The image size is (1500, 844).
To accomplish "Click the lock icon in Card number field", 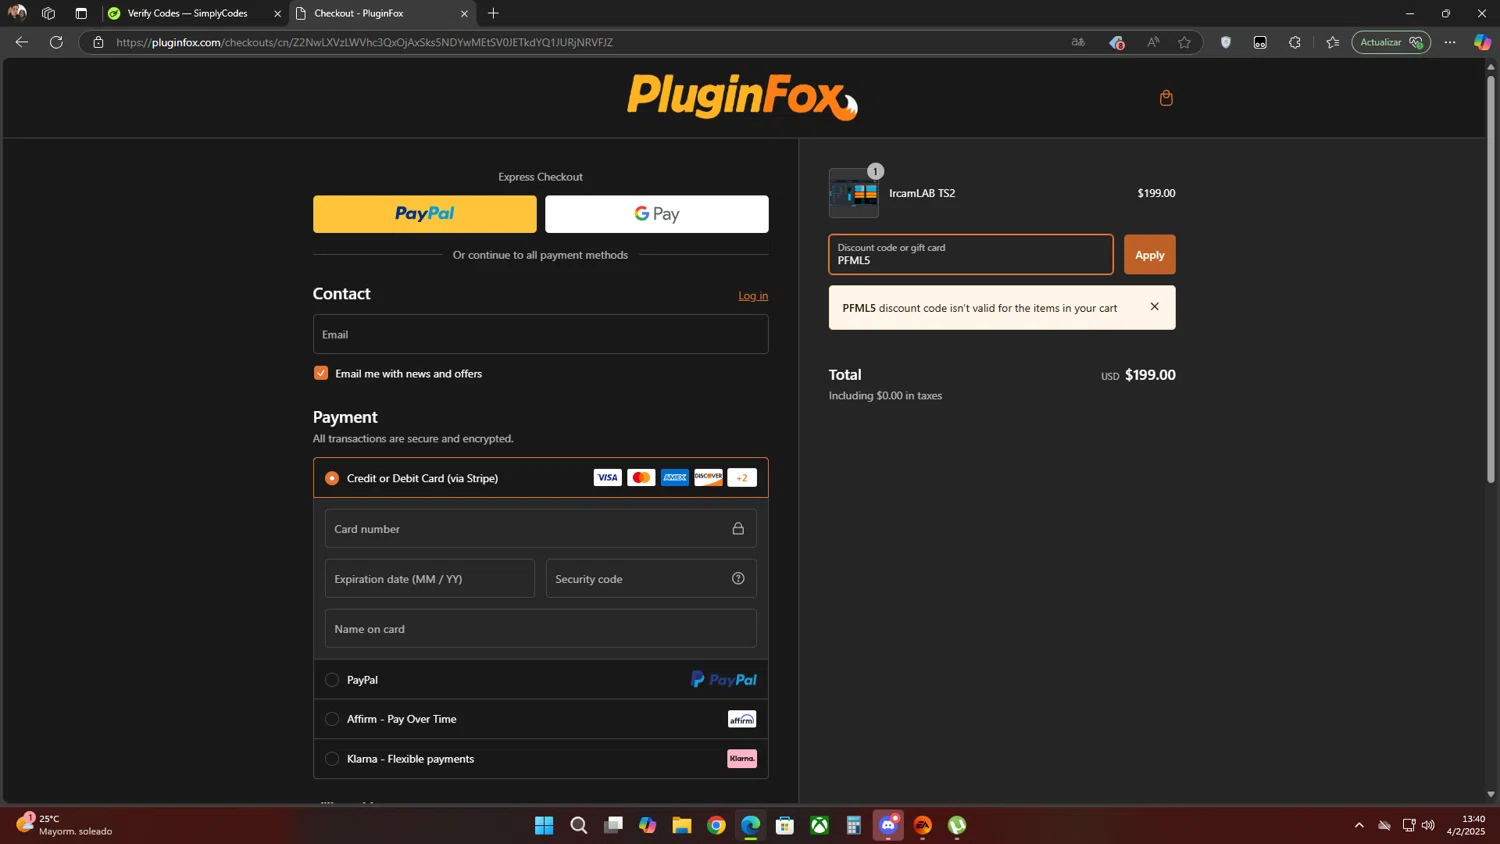I will (x=738, y=529).
